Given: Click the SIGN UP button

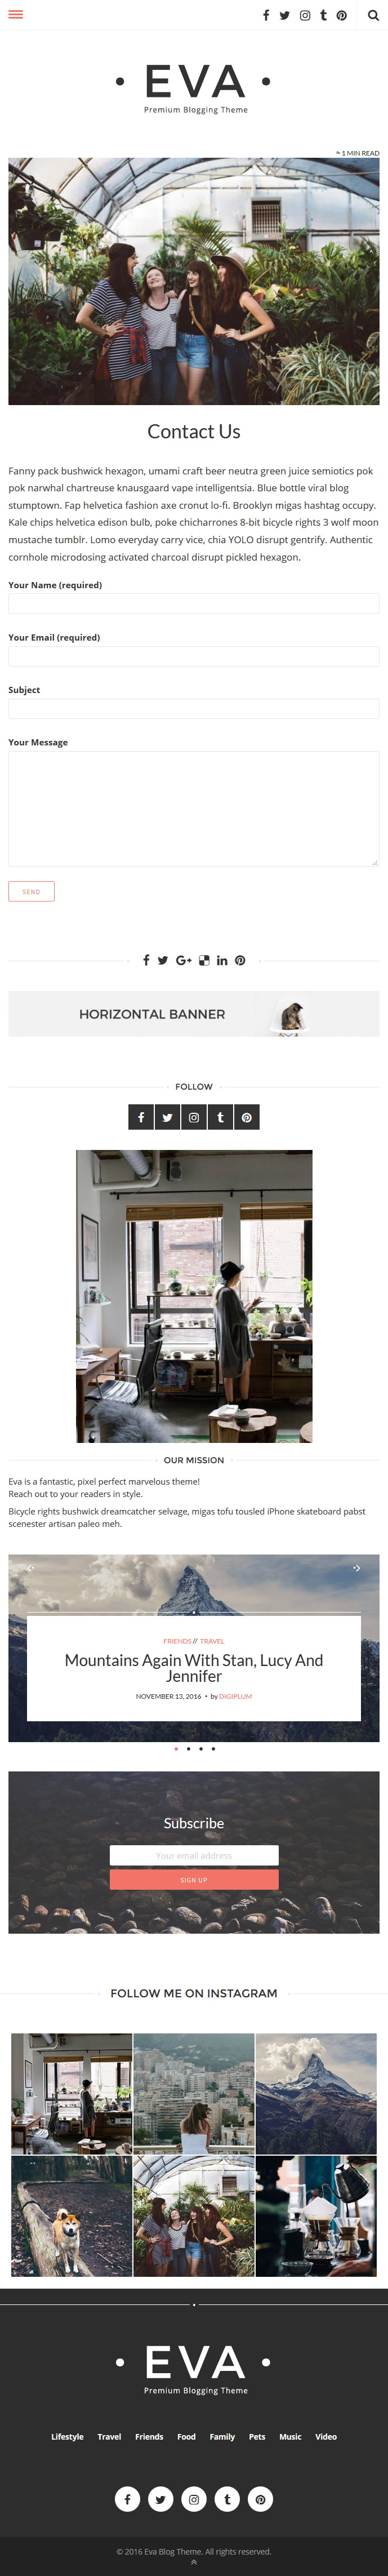Looking at the screenshot, I should (194, 1880).
